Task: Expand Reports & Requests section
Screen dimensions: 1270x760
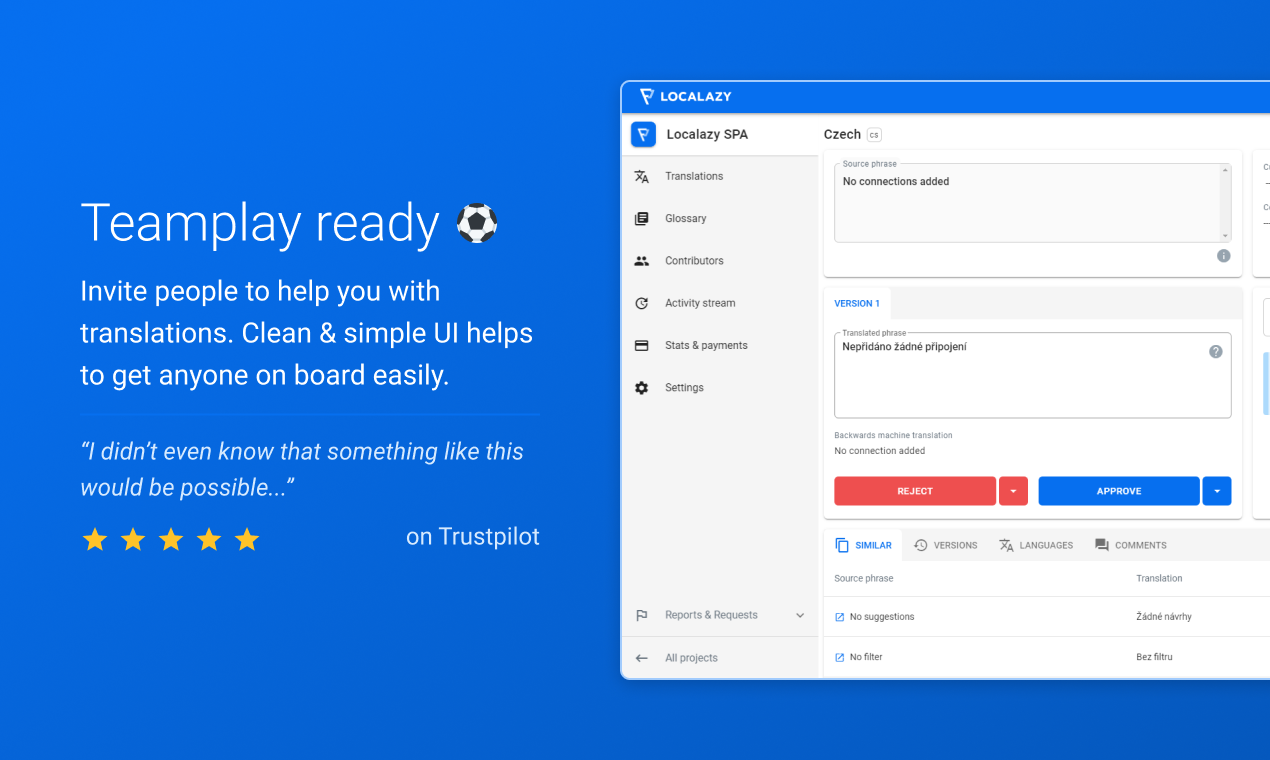Action: click(800, 616)
